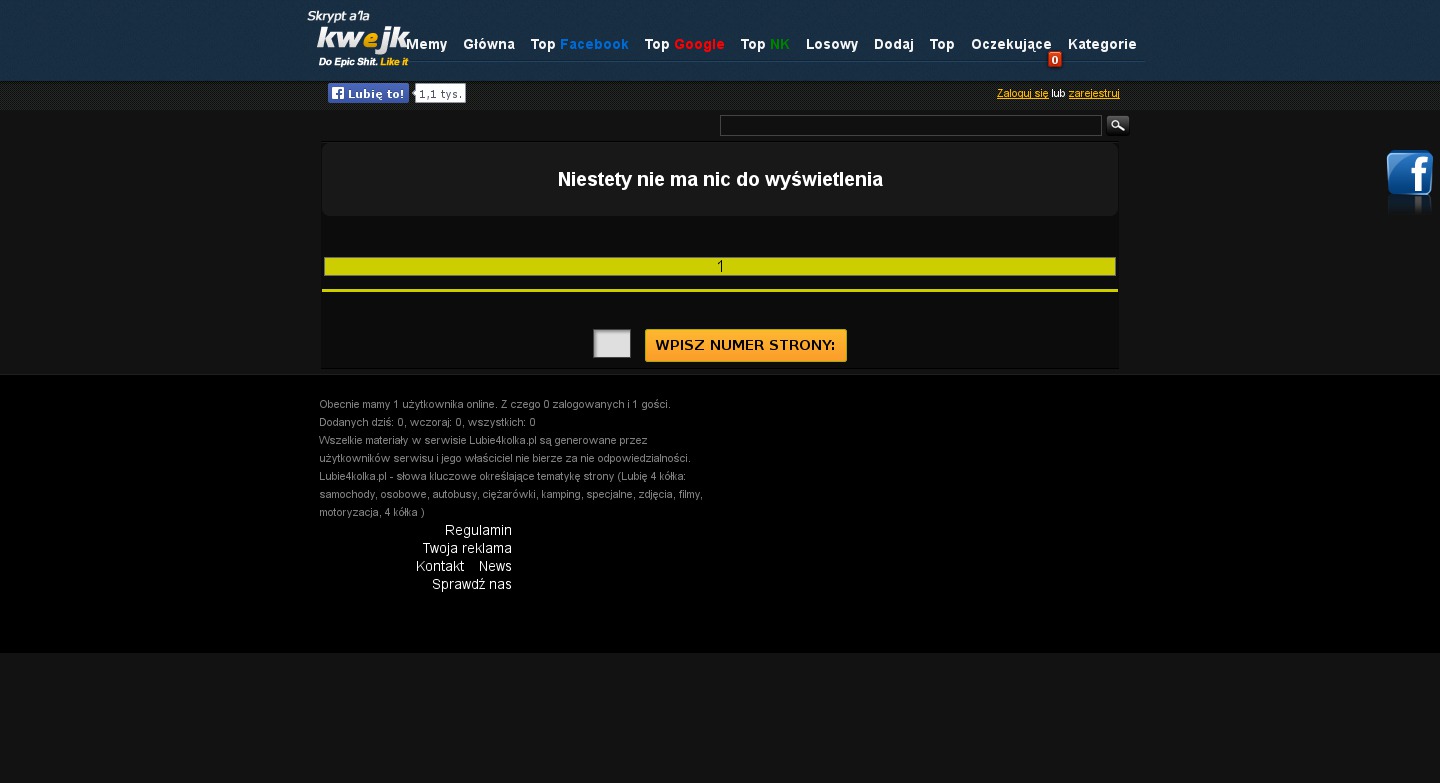Open the Kategorie menu
This screenshot has height=783, width=1440.
pyautogui.click(x=1102, y=44)
